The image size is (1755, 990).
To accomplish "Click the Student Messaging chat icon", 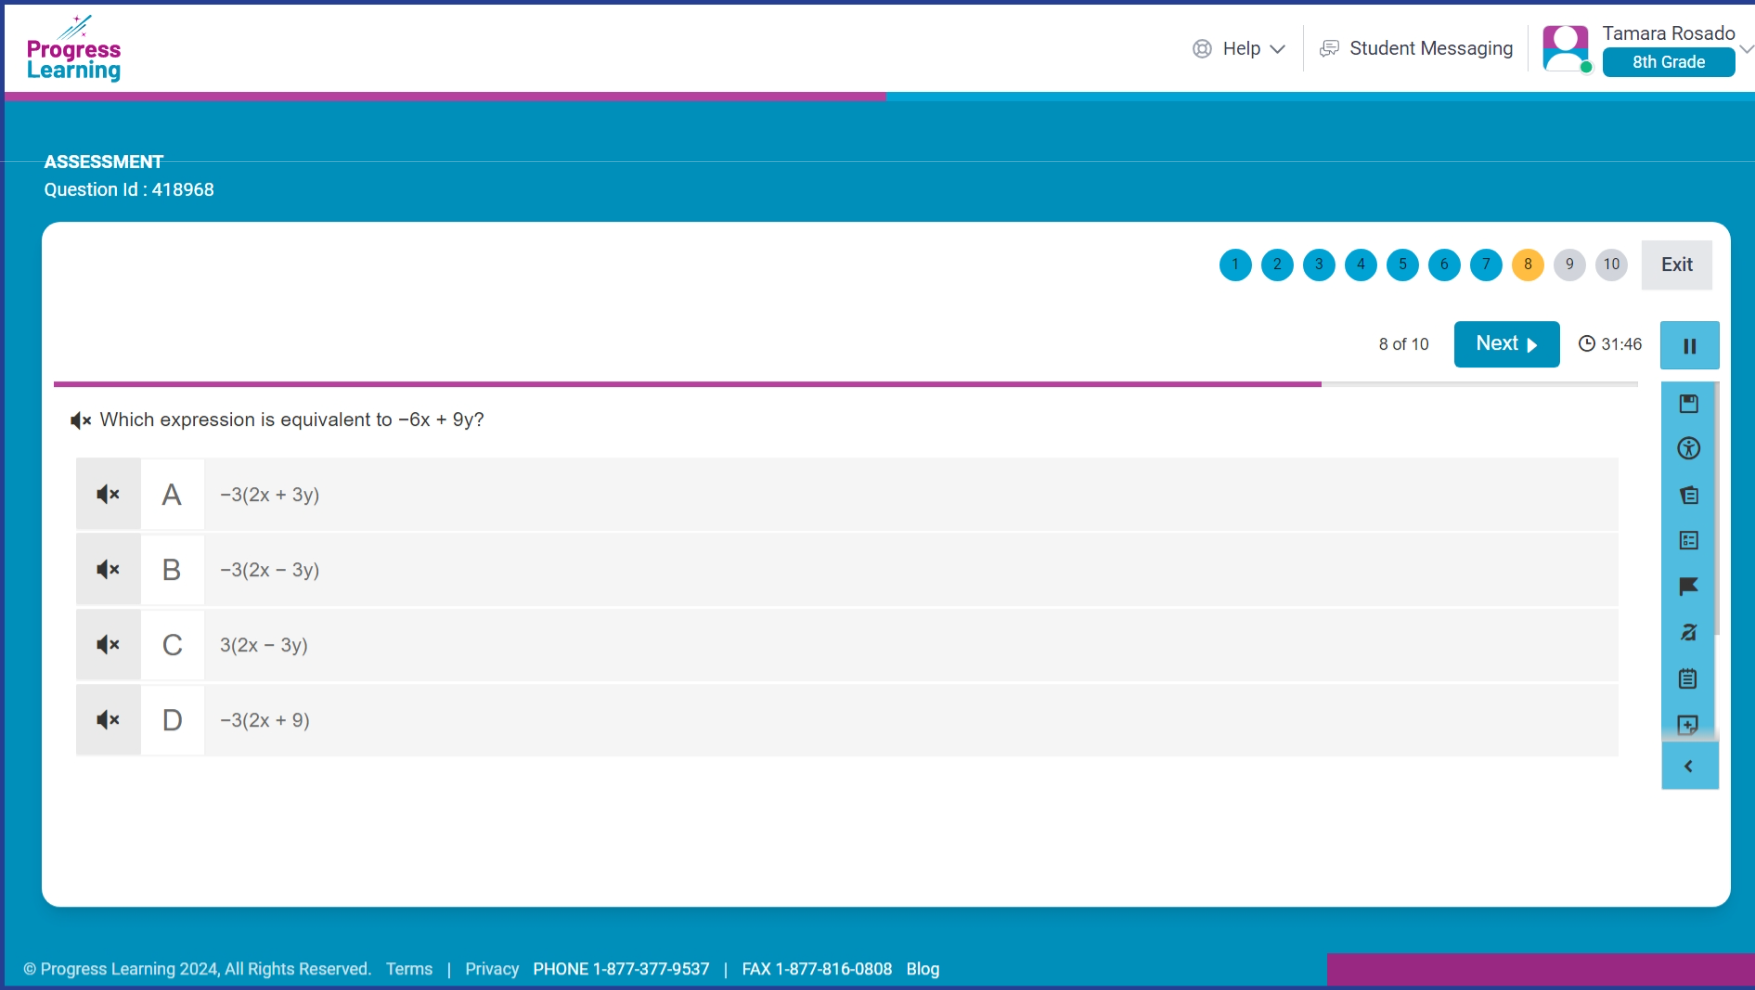I will [1329, 49].
